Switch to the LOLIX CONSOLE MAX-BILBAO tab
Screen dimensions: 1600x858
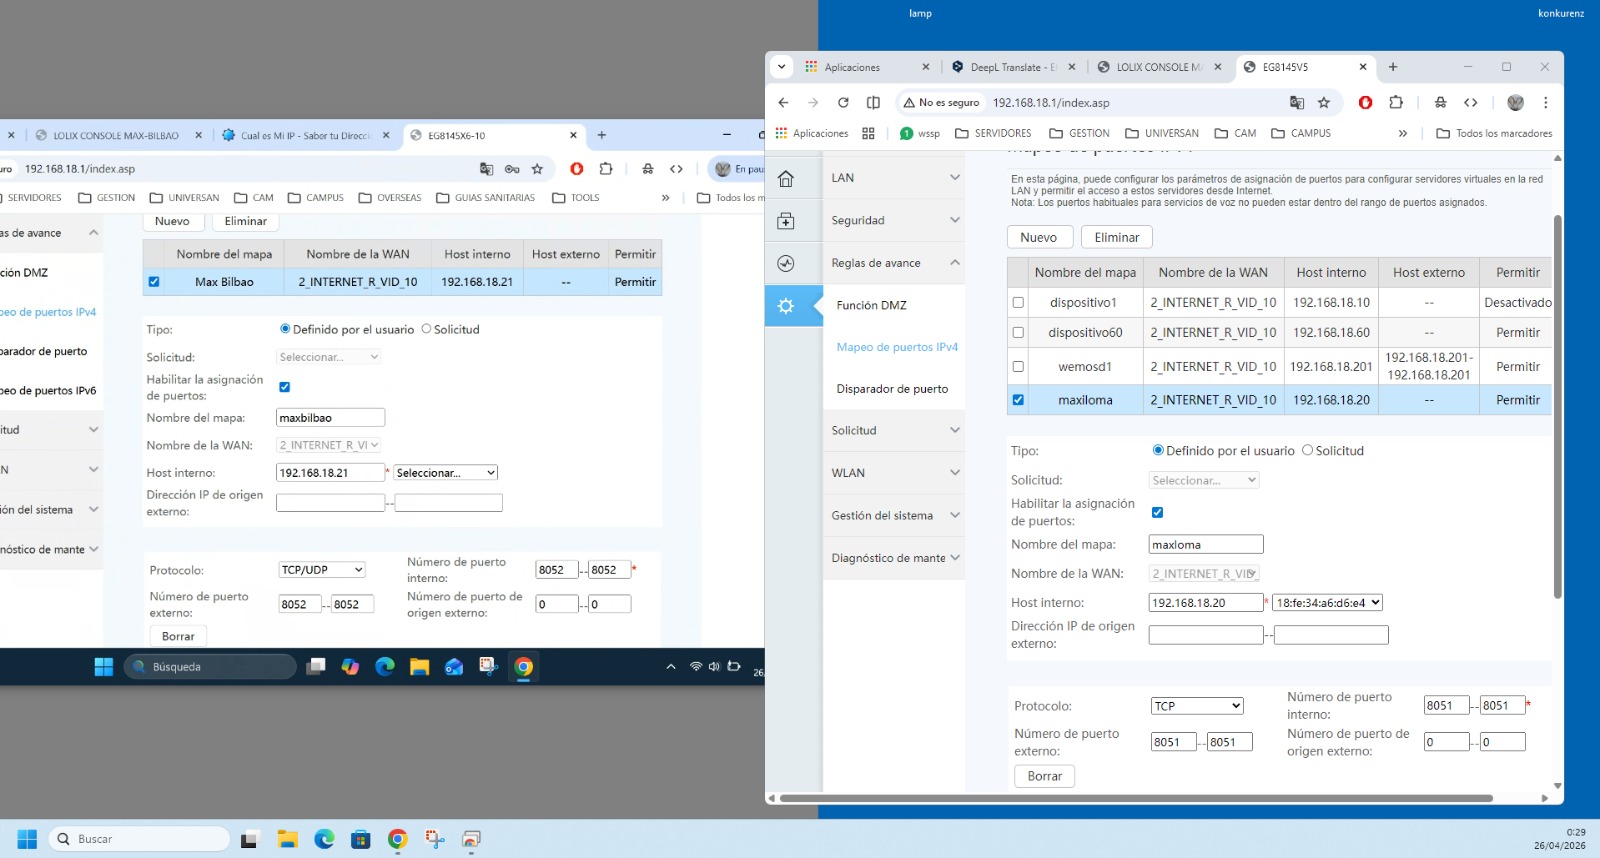click(x=116, y=135)
